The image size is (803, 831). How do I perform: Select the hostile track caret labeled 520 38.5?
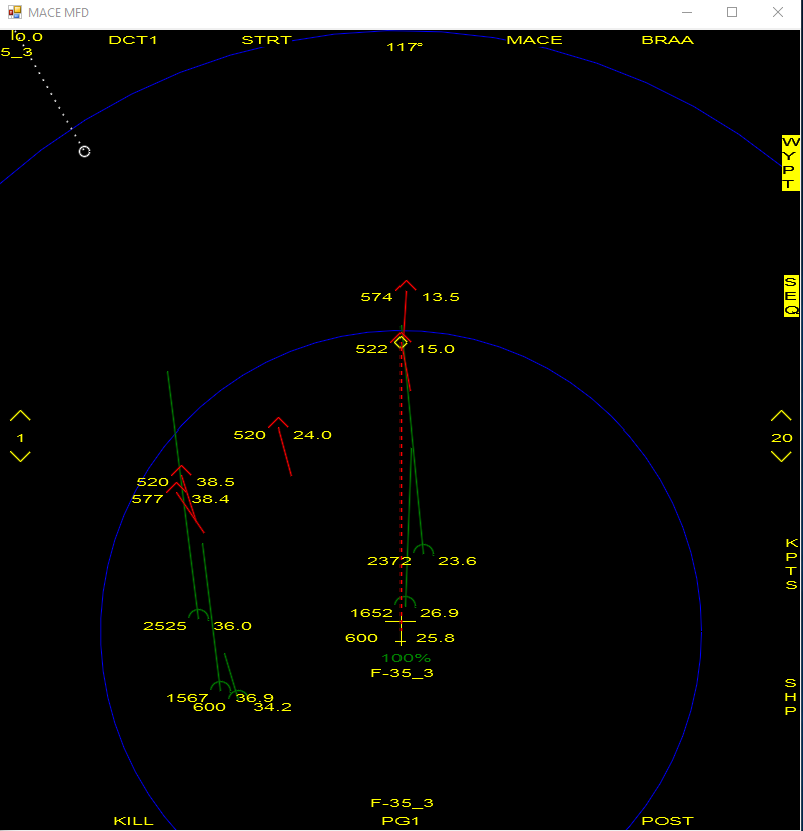tap(181, 470)
